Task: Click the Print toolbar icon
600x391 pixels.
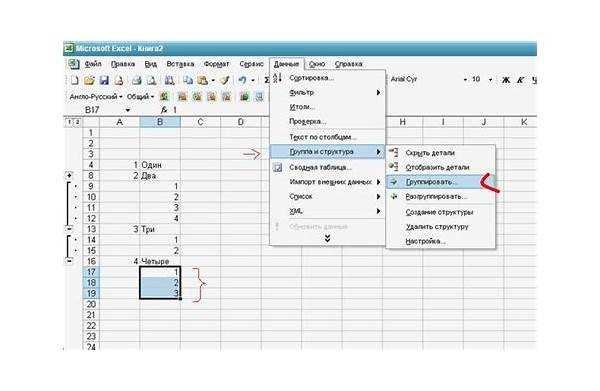Action: pos(137,80)
